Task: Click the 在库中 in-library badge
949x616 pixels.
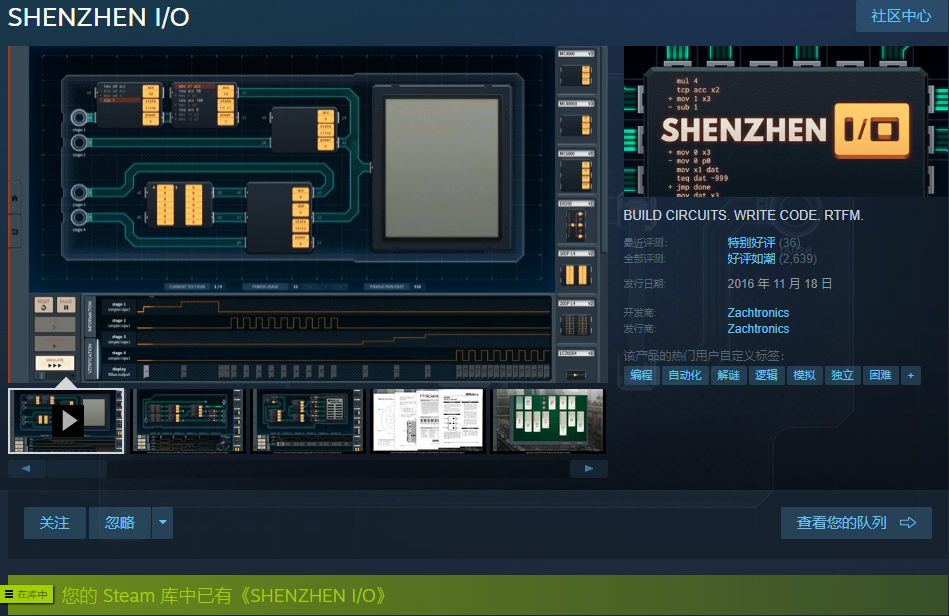Action: coord(27,595)
